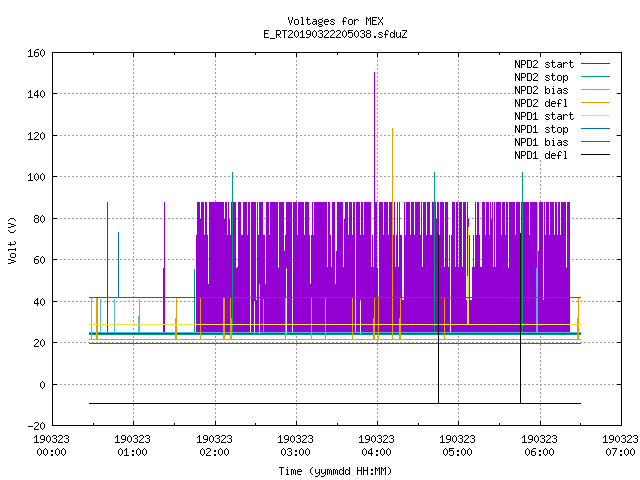The height and width of the screenshot is (480, 640).
Task: Click the NPD1 start yellow legend line
Action: coord(595,116)
